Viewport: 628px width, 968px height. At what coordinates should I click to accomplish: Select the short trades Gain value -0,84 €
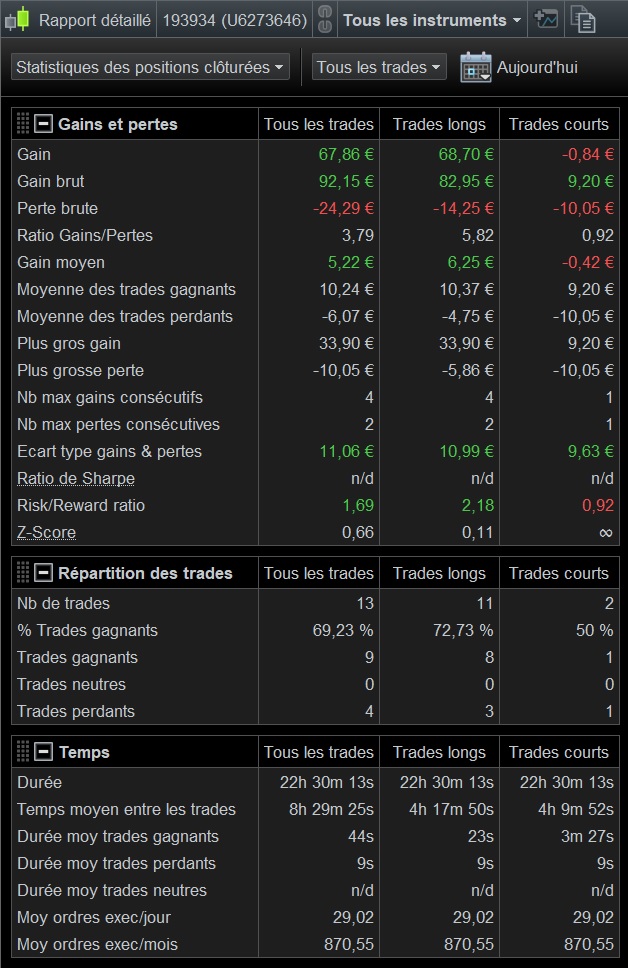click(x=587, y=154)
